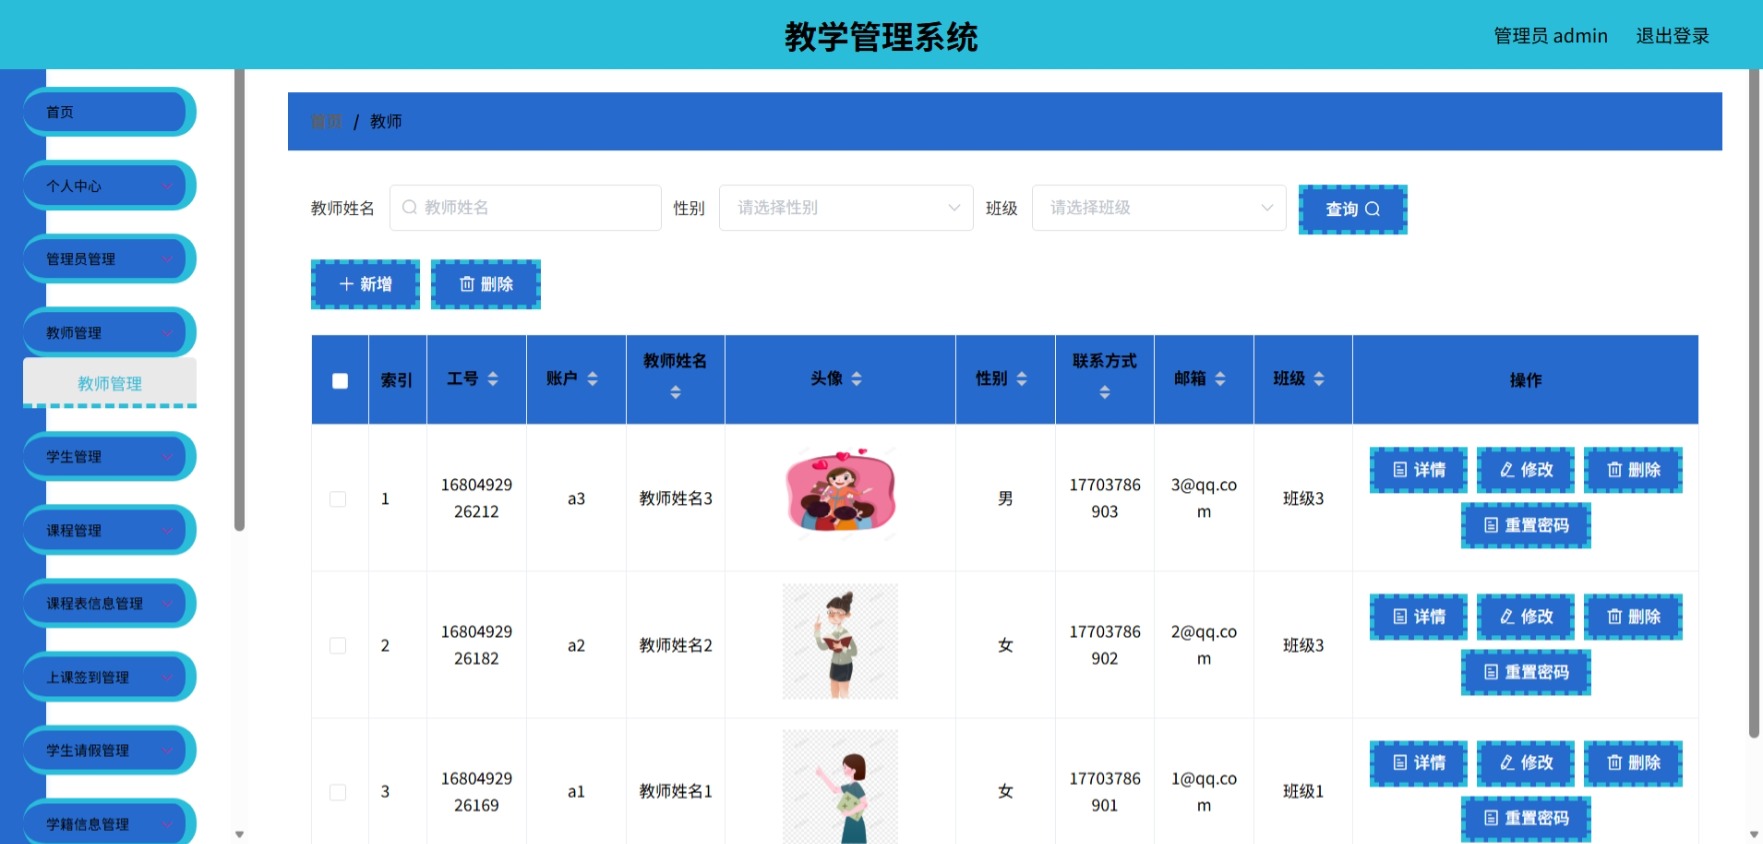This screenshot has height=844, width=1763.
Task: Click cell text 1680492926212
Action: click(477, 498)
